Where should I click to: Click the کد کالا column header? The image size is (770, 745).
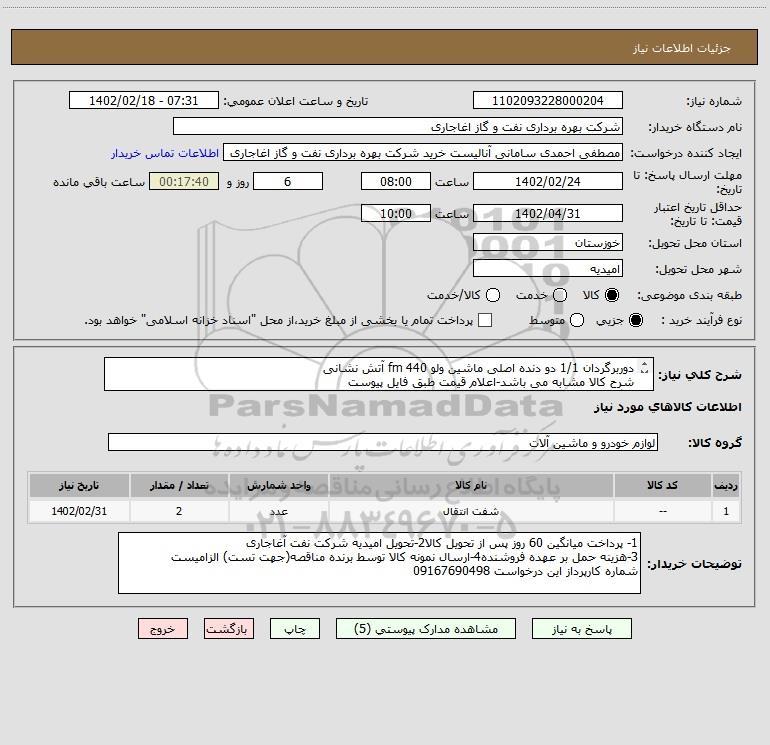[x=662, y=485]
